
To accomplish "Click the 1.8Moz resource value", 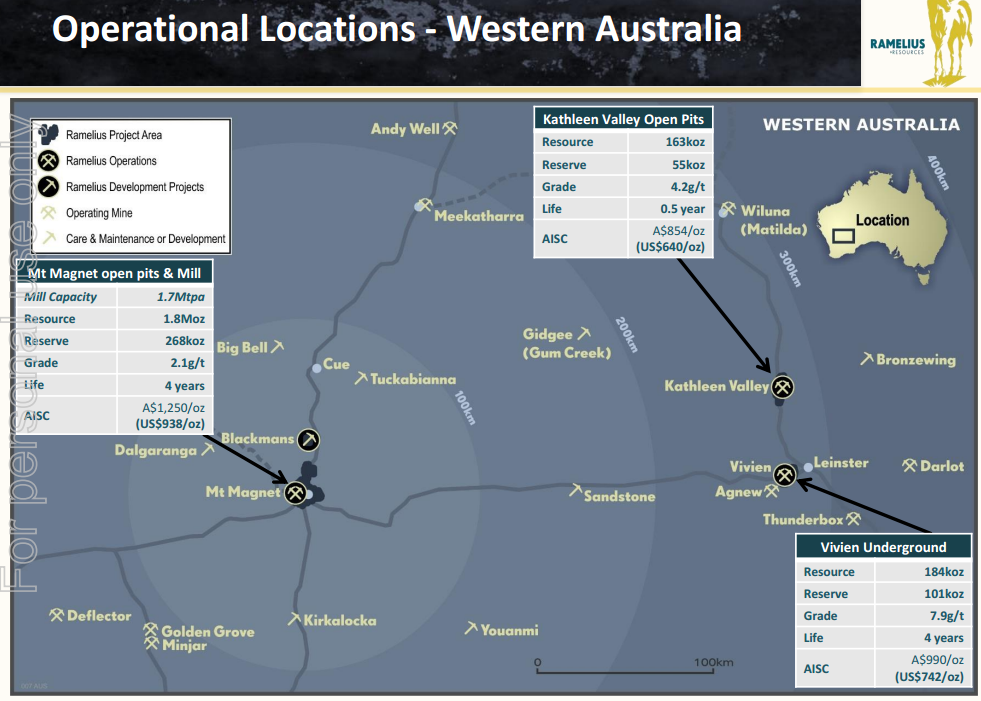I will [x=184, y=319].
